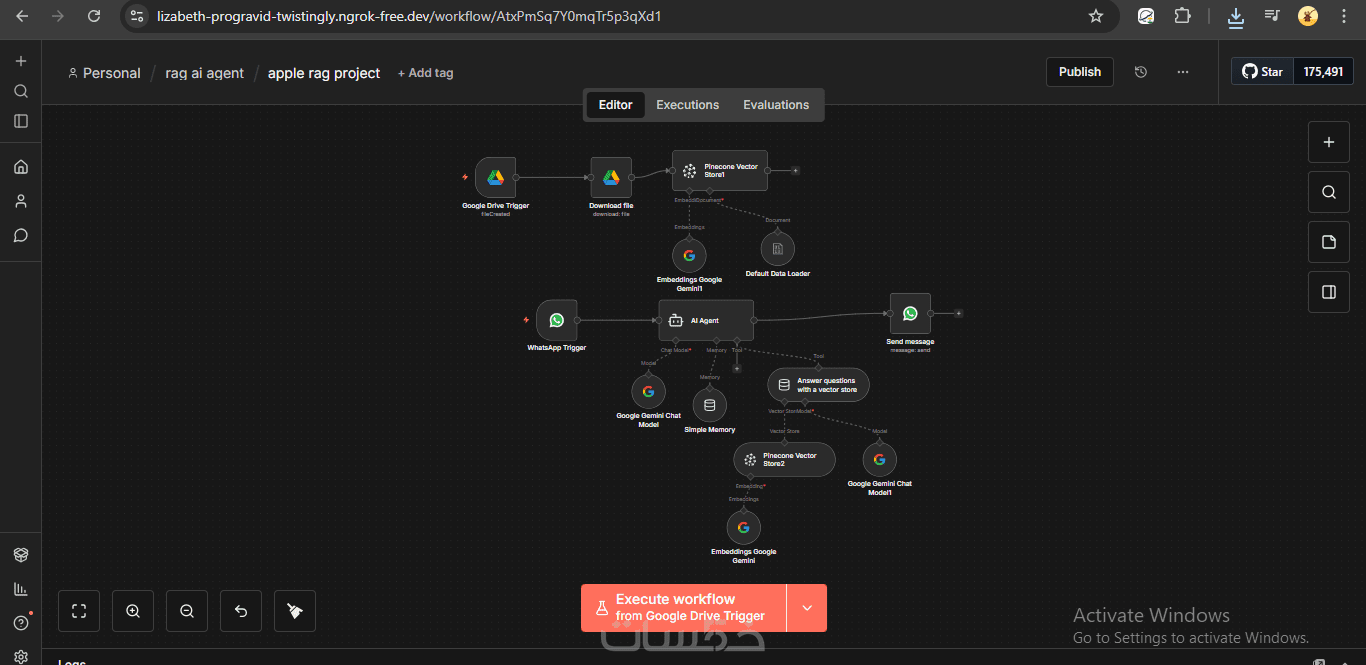Open the workflow three-dot menu
The image size is (1366, 665).
pyautogui.click(x=1183, y=72)
